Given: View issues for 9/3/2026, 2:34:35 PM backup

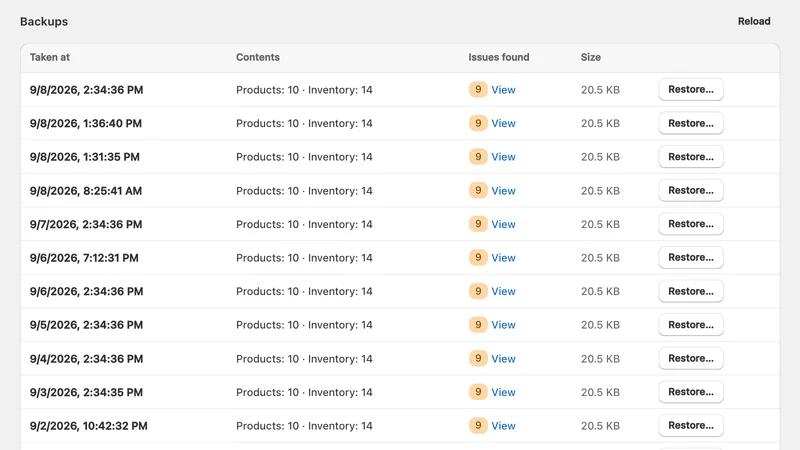Looking at the screenshot, I should (503, 392).
